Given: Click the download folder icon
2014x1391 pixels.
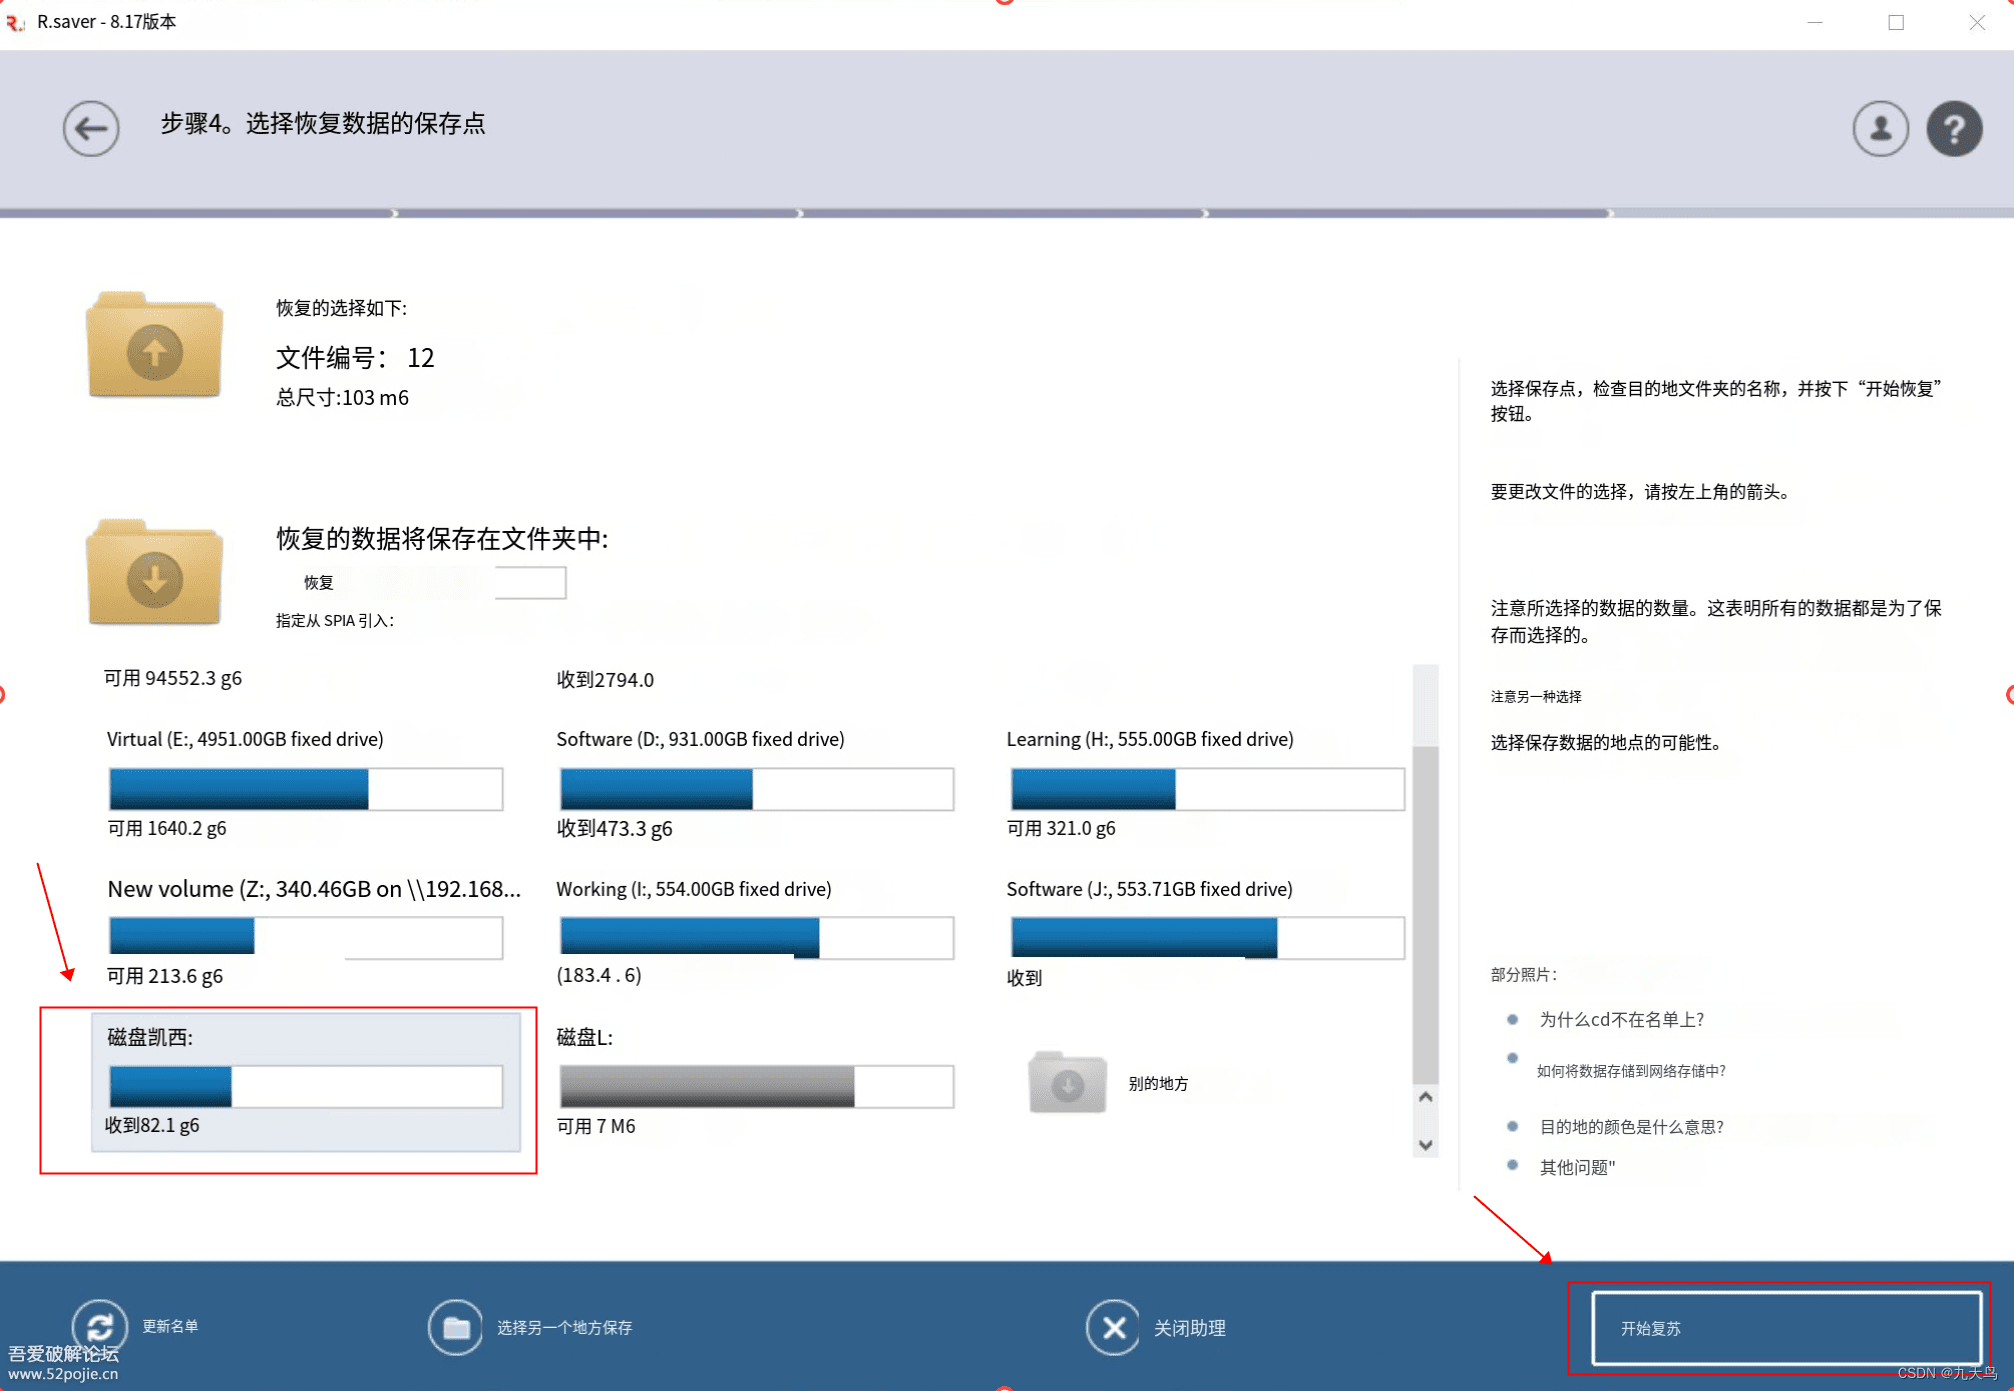Looking at the screenshot, I should [x=154, y=572].
